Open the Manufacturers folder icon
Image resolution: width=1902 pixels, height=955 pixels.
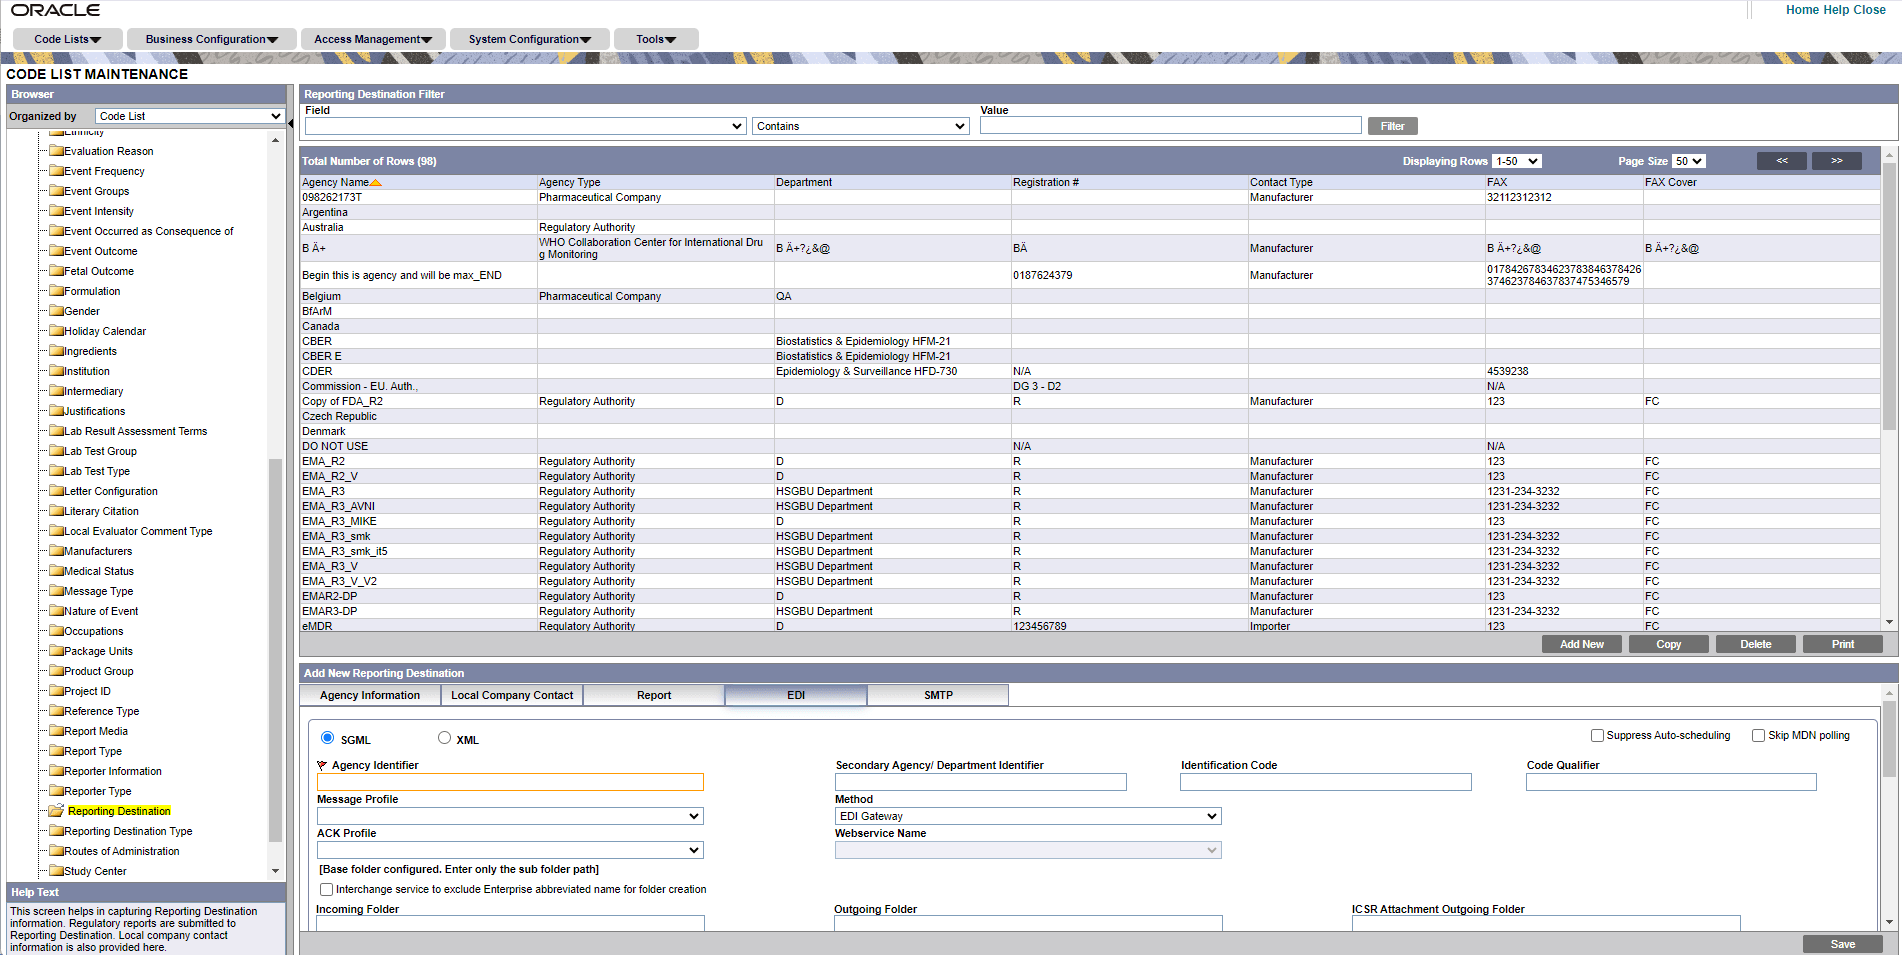tap(57, 551)
